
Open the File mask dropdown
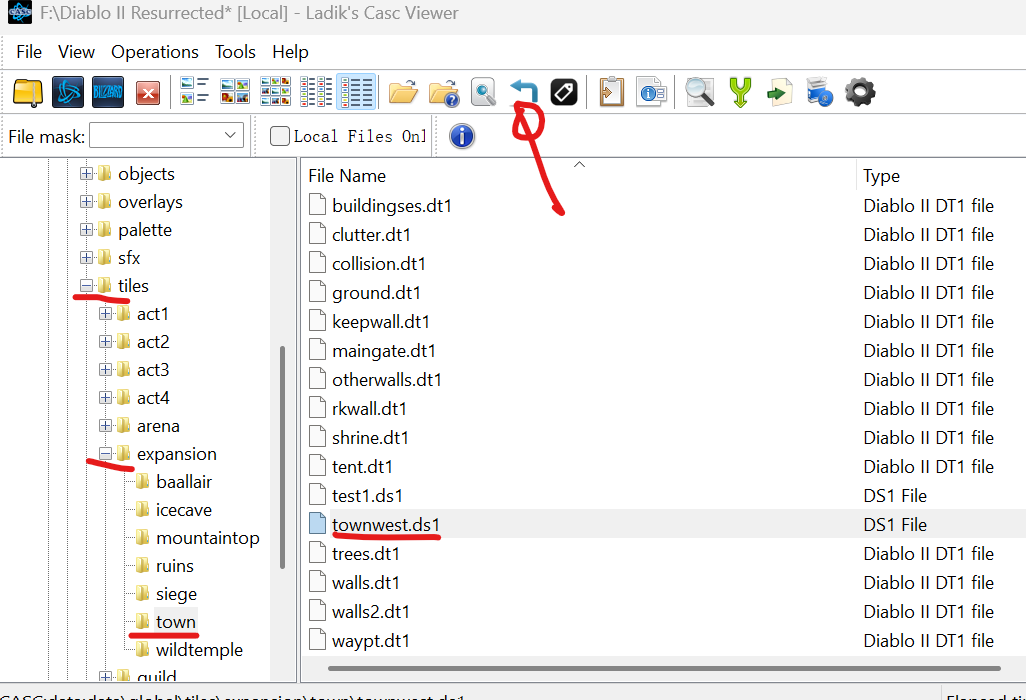pyautogui.click(x=230, y=135)
